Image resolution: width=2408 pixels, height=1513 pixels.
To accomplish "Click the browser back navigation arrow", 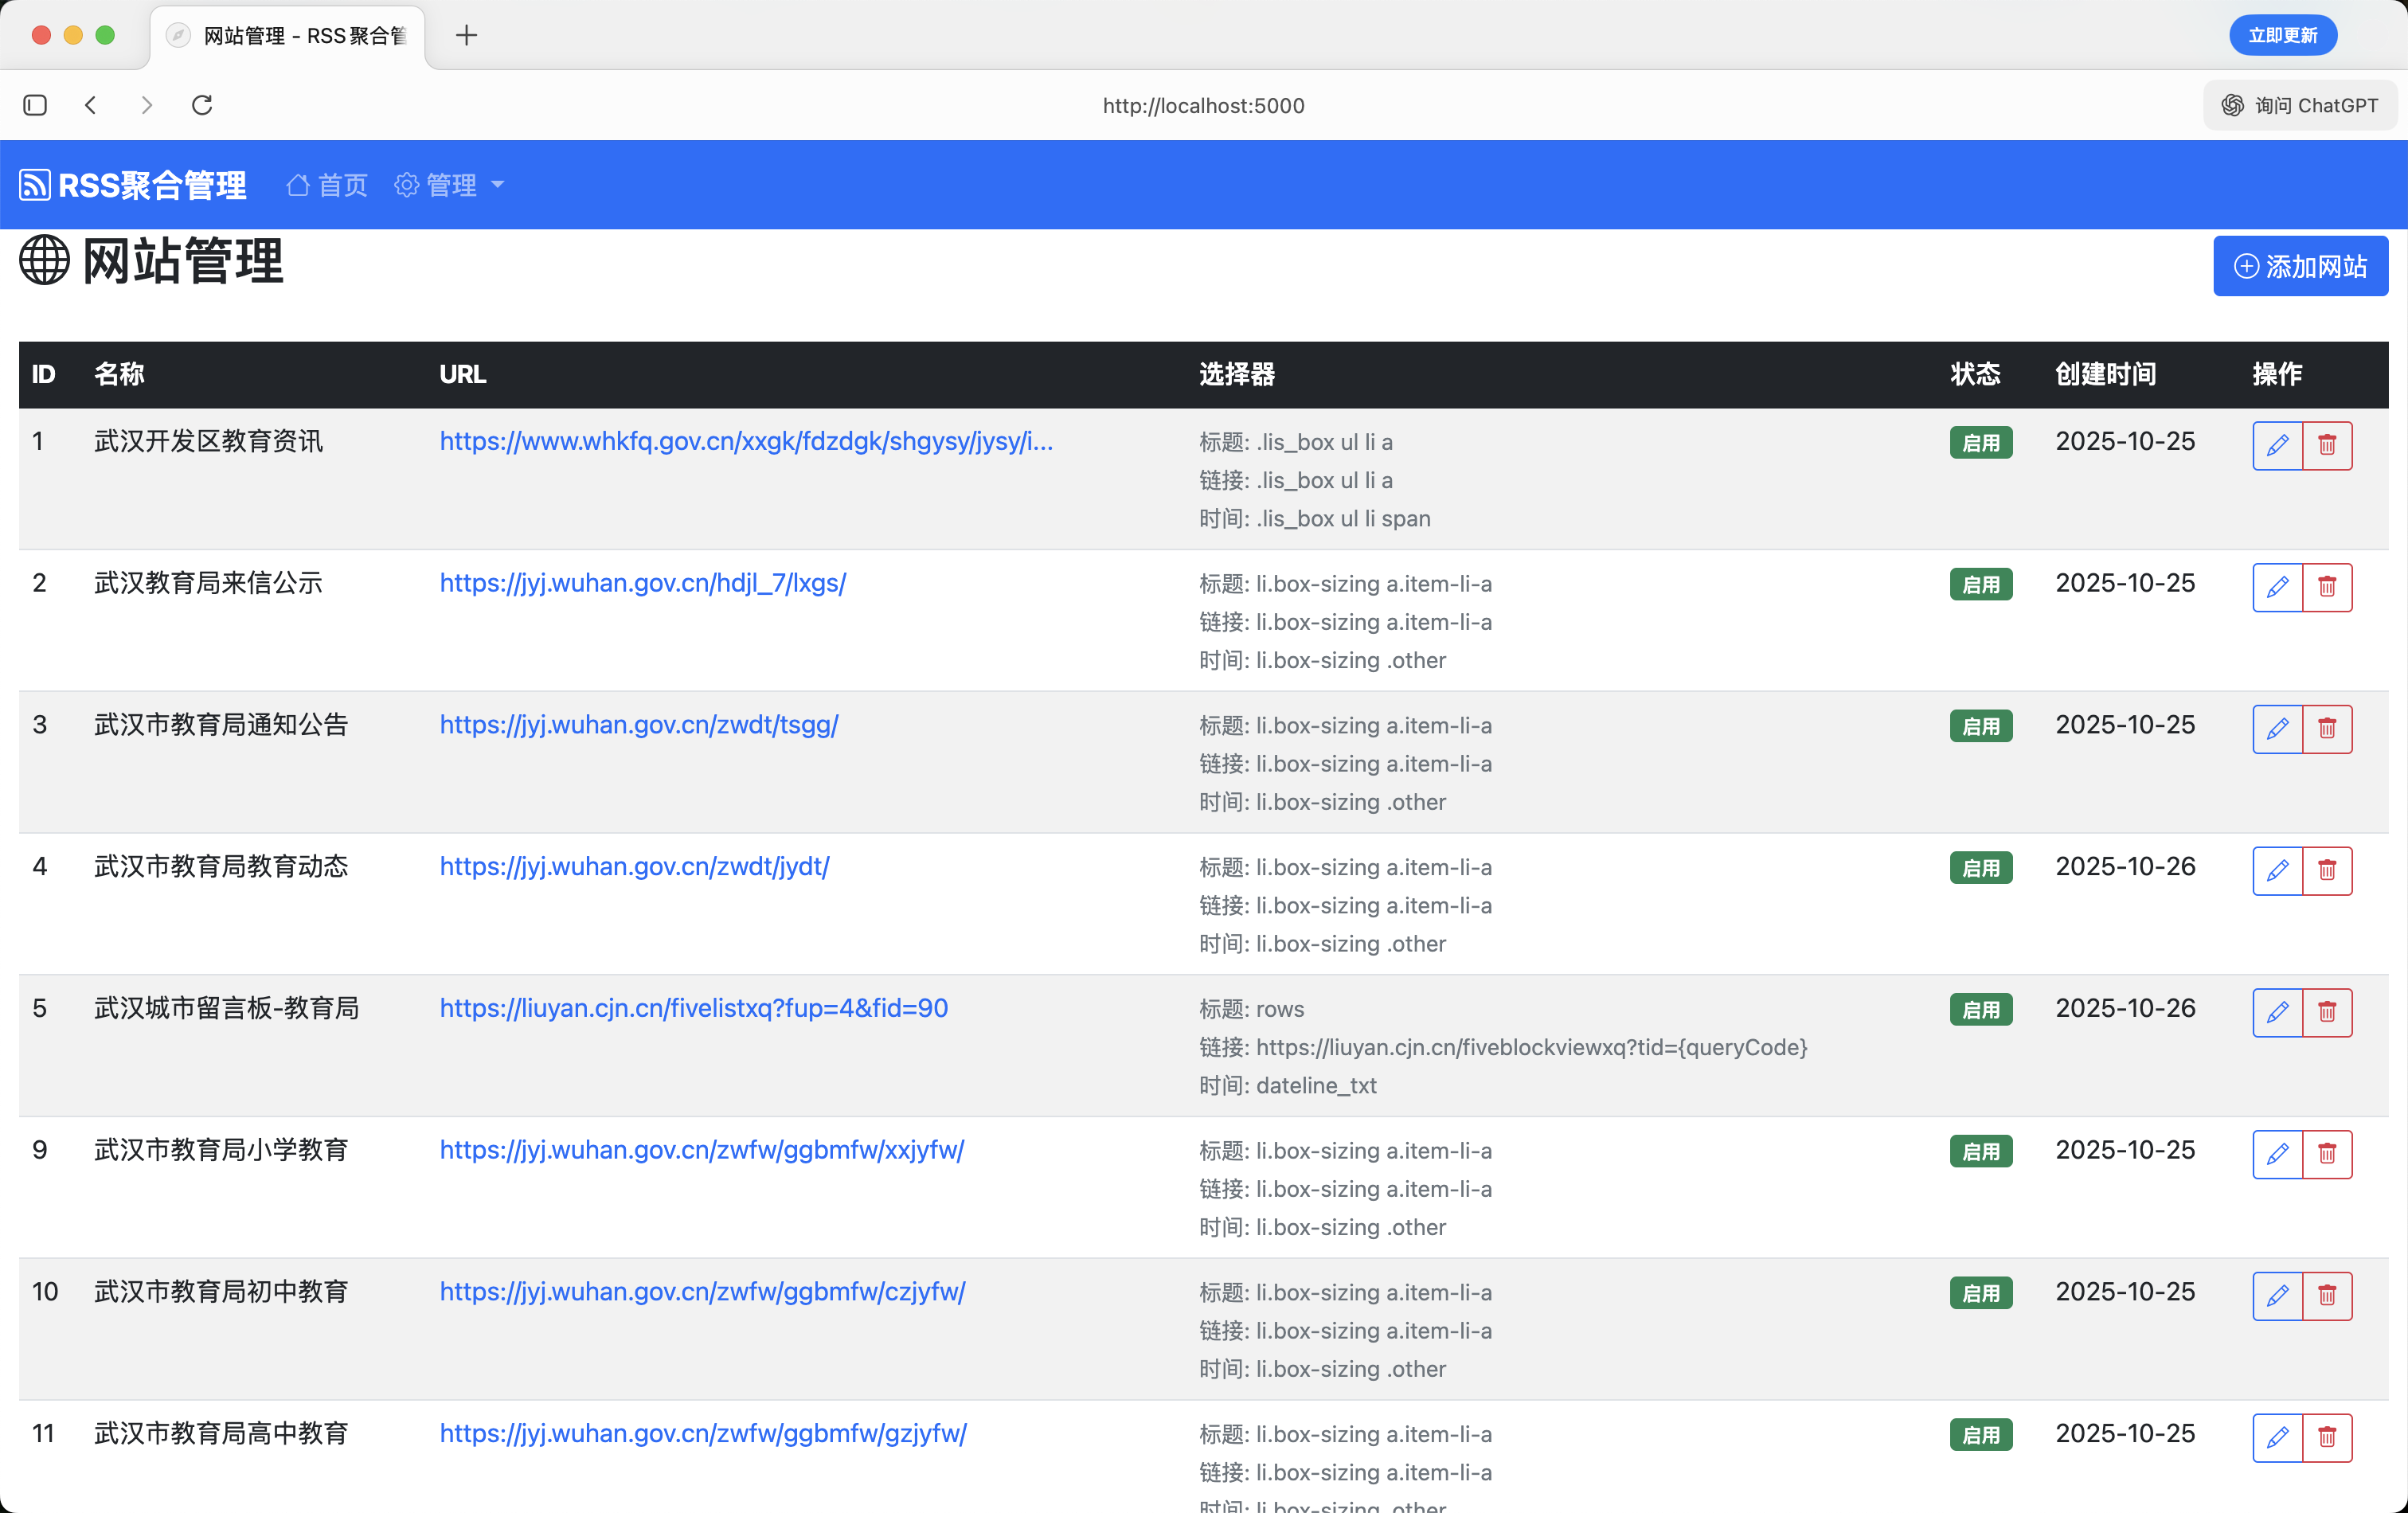I will point(91,105).
